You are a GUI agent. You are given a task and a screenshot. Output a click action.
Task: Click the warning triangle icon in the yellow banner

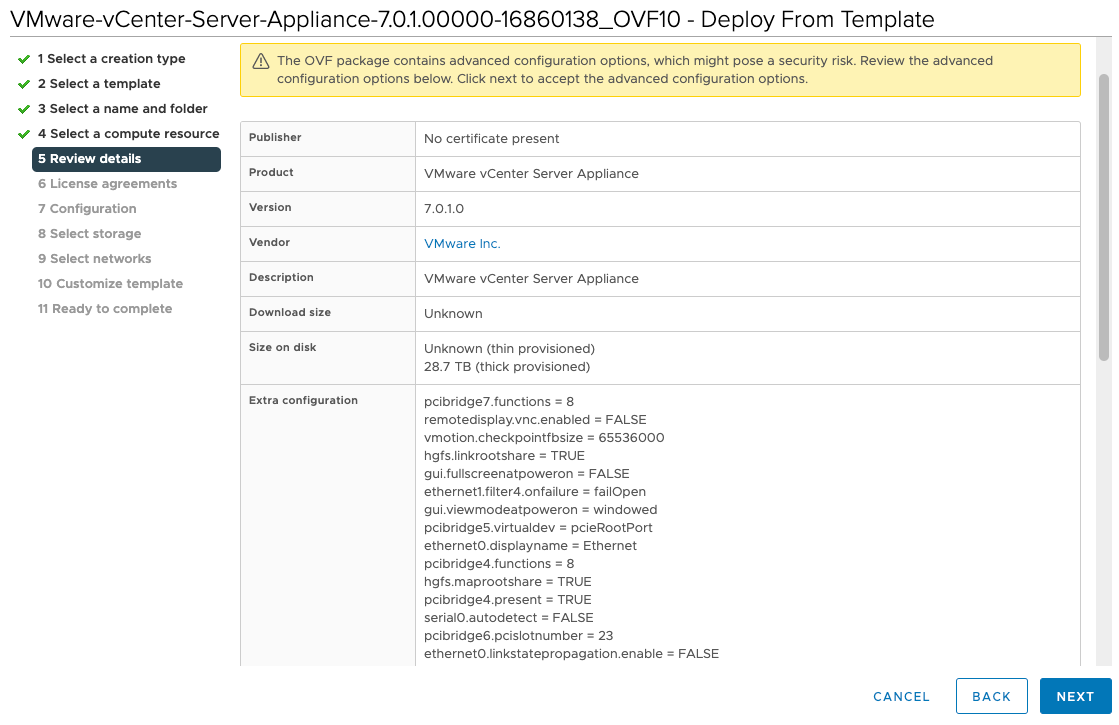pos(261,61)
